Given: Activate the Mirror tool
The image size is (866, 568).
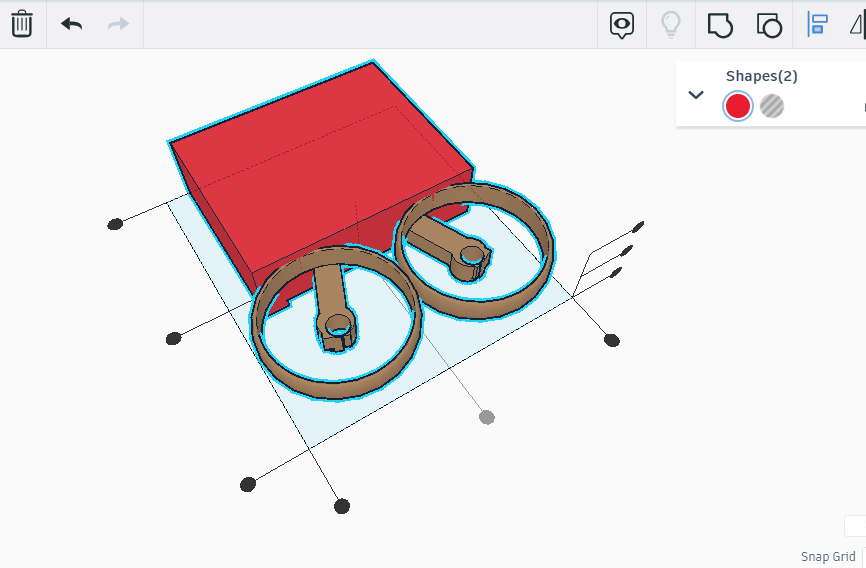Looking at the screenshot, I should point(858,25).
